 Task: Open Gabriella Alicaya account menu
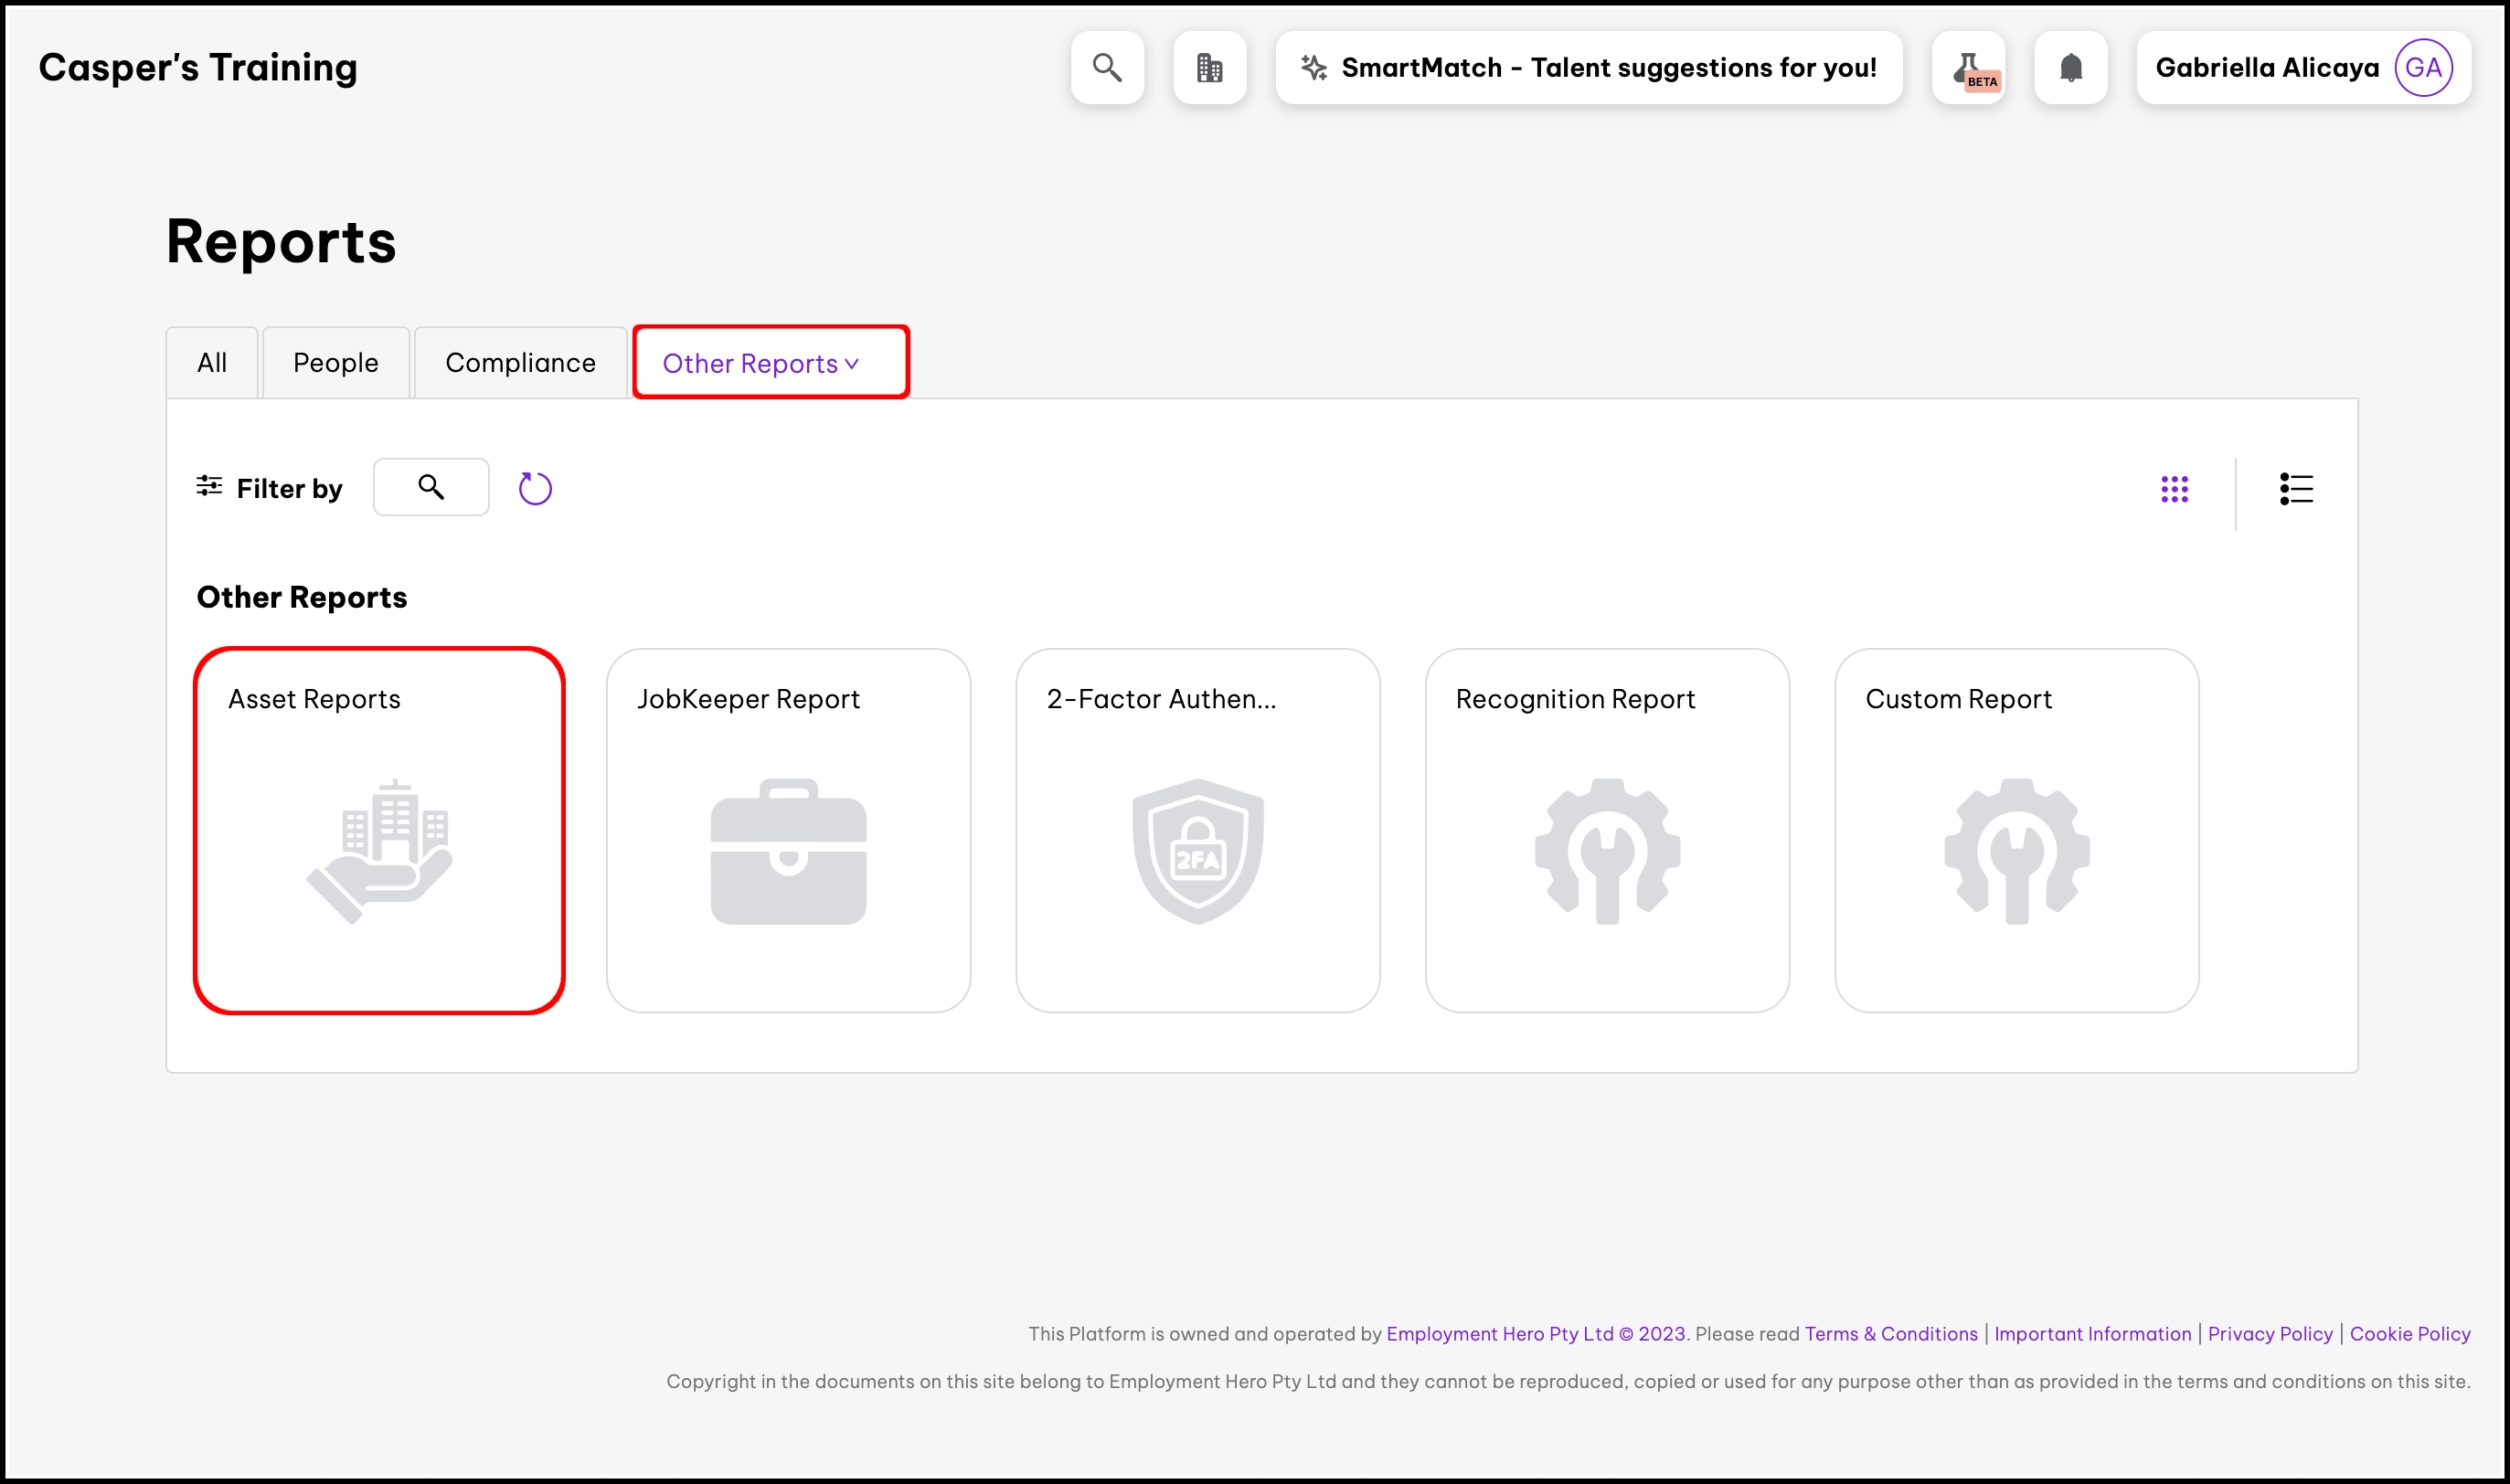pos(2266,68)
